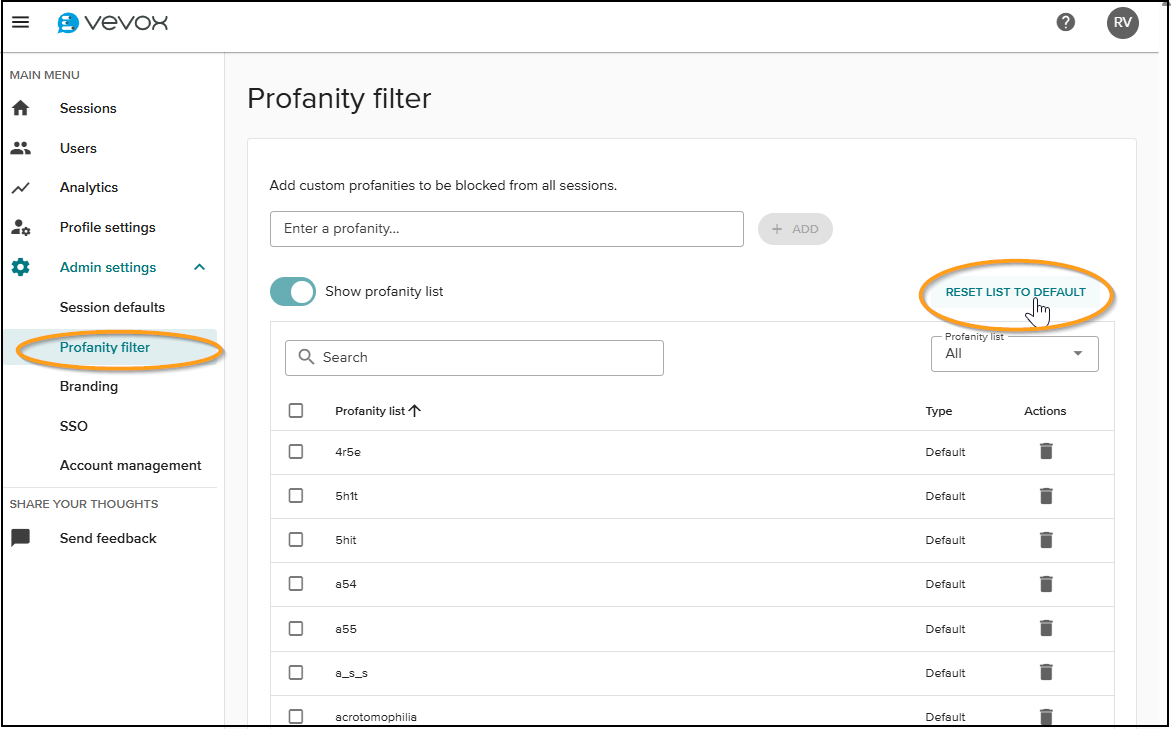Image resolution: width=1171 pixels, height=729 pixels.
Task: Click the Send feedback chat icon
Action: pyautogui.click(x=21, y=538)
